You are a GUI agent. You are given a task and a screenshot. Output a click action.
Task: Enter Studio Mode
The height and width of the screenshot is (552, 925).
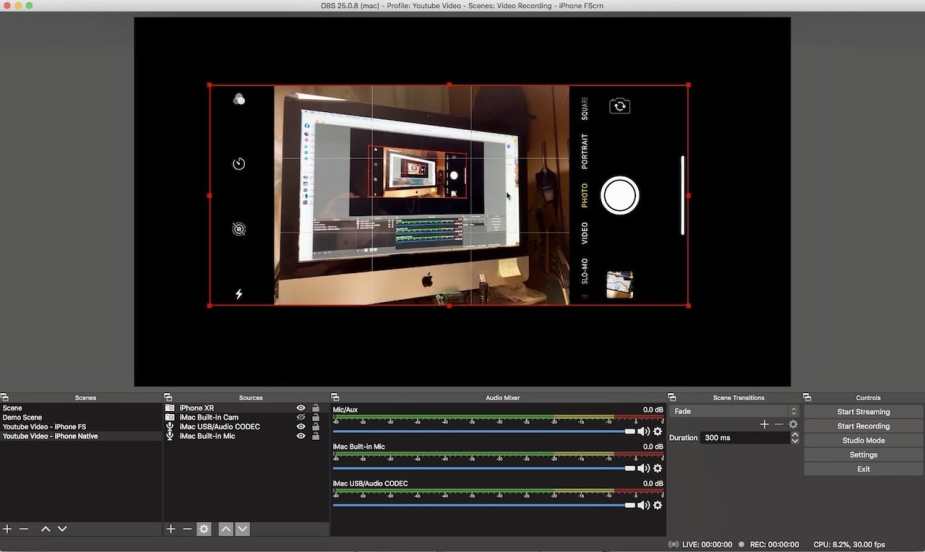(x=862, y=440)
